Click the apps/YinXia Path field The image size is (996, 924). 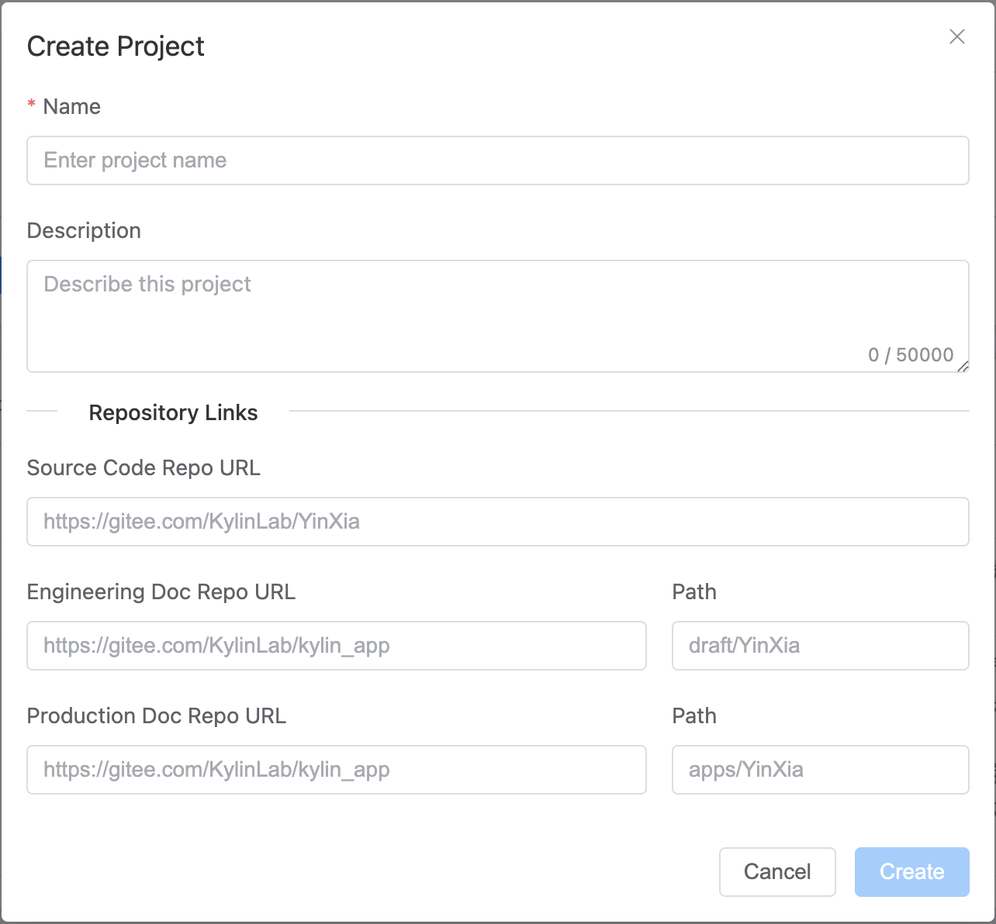coord(820,769)
